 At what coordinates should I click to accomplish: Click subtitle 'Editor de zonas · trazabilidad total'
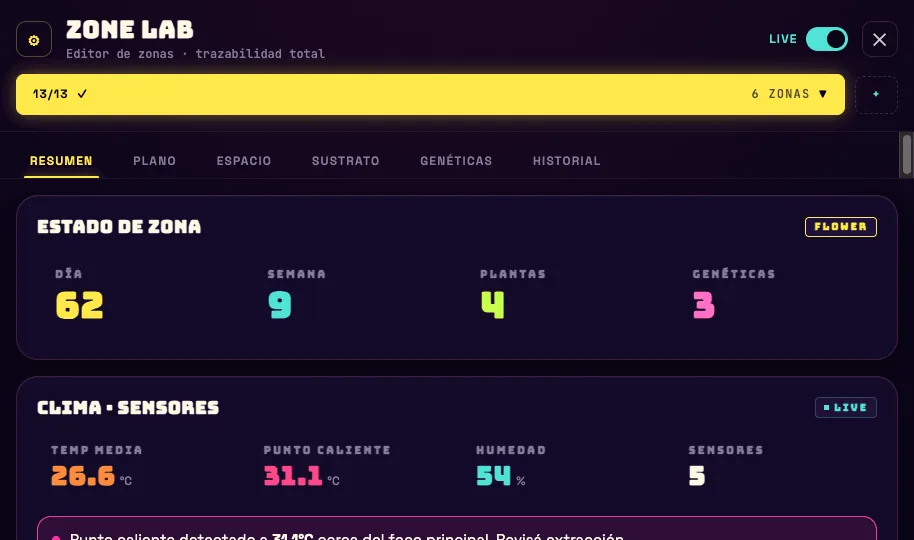(x=195, y=54)
